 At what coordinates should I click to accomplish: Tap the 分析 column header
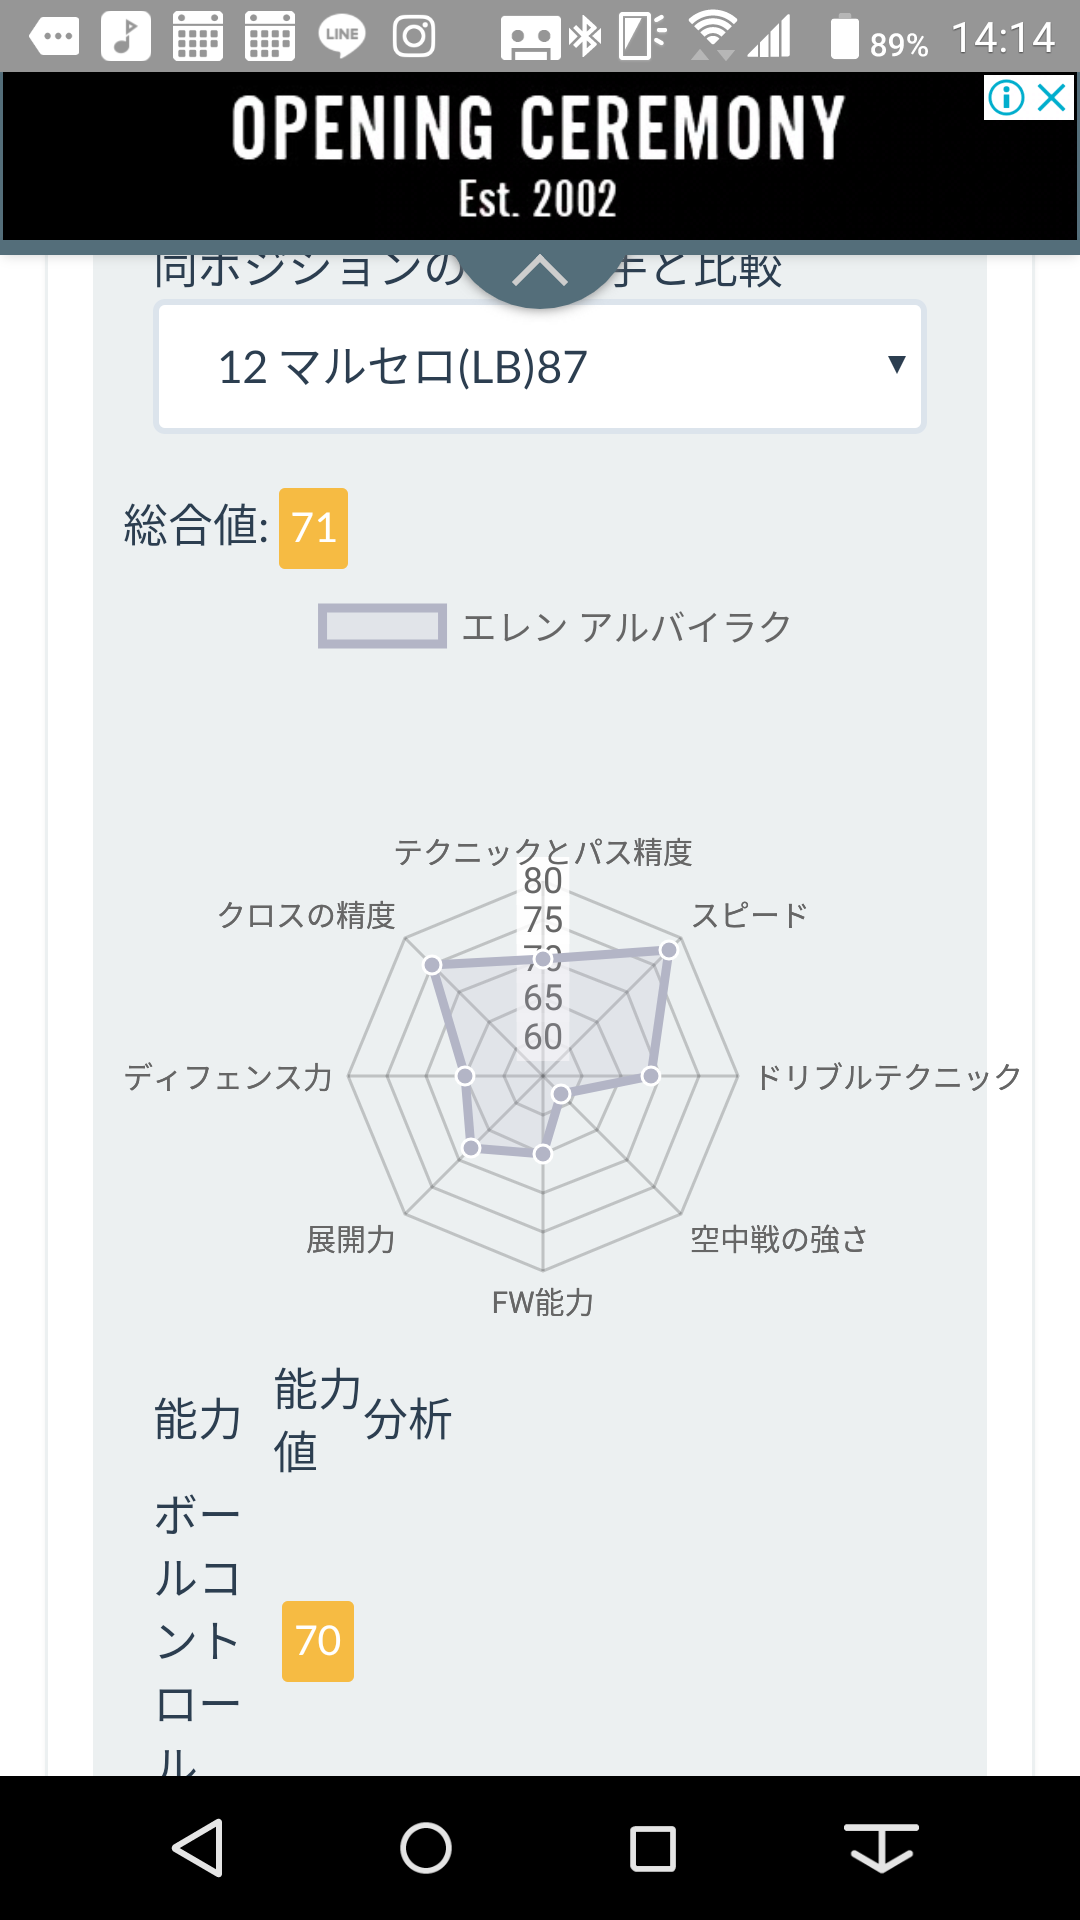coord(408,1420)
